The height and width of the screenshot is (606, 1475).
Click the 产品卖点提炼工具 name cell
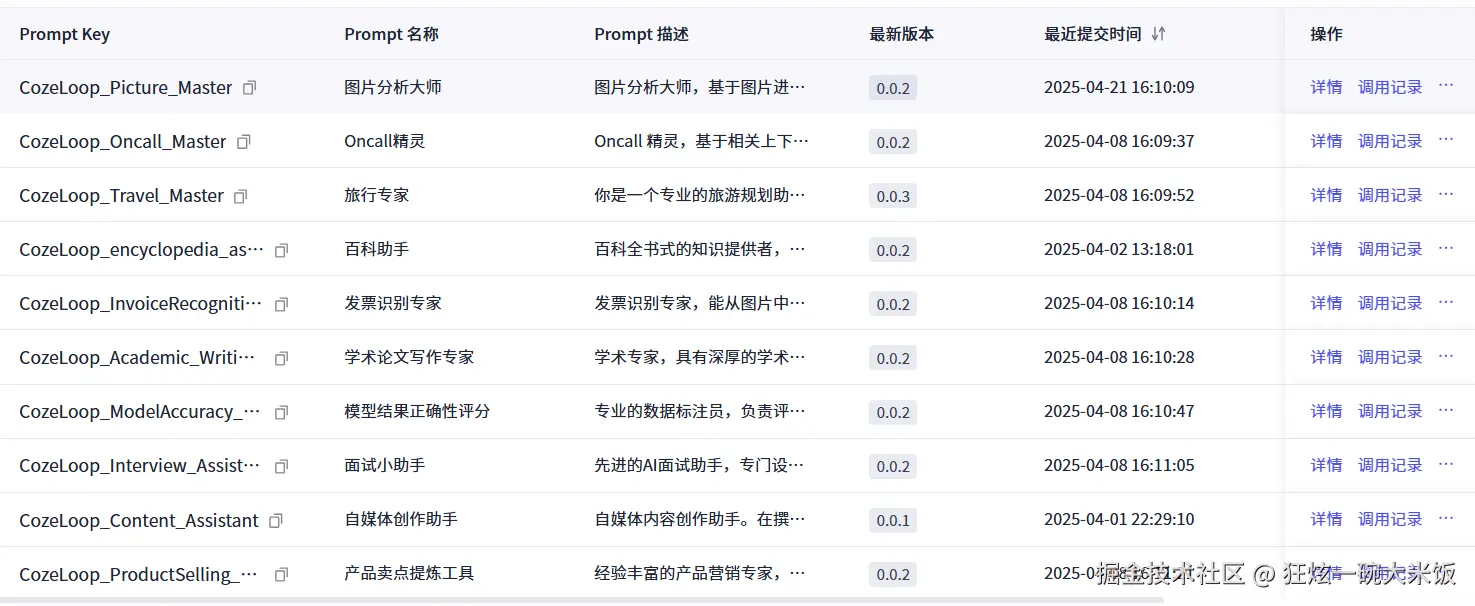click(409, 573)
